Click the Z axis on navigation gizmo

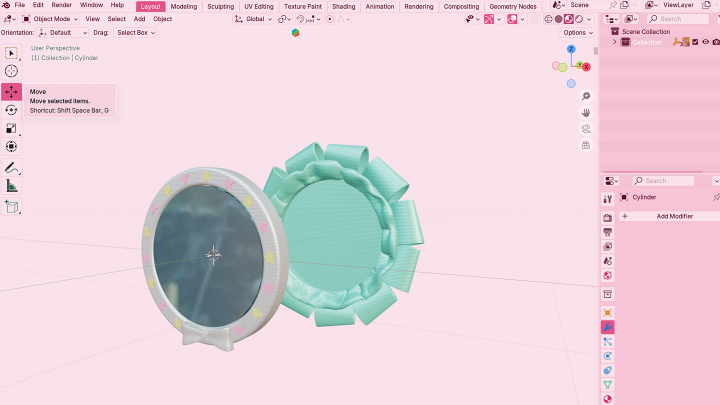tap(571, 49)
